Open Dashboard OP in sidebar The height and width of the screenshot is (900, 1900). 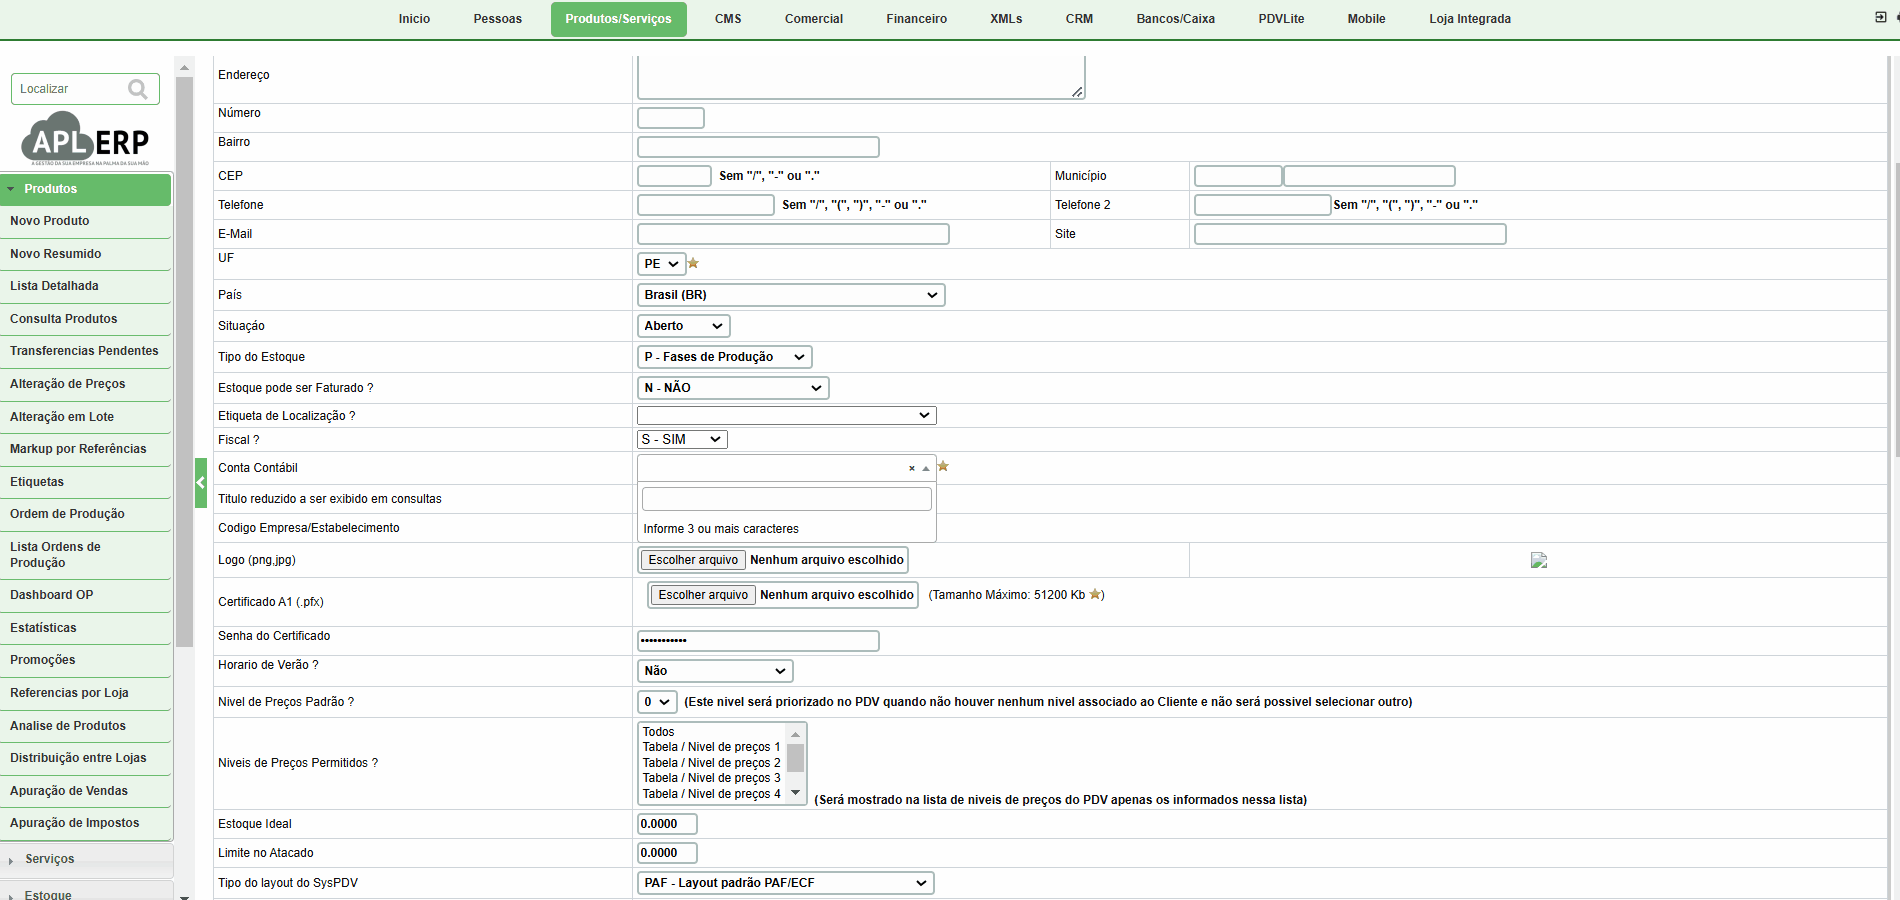pyautogui.click(x=86, y=595)
